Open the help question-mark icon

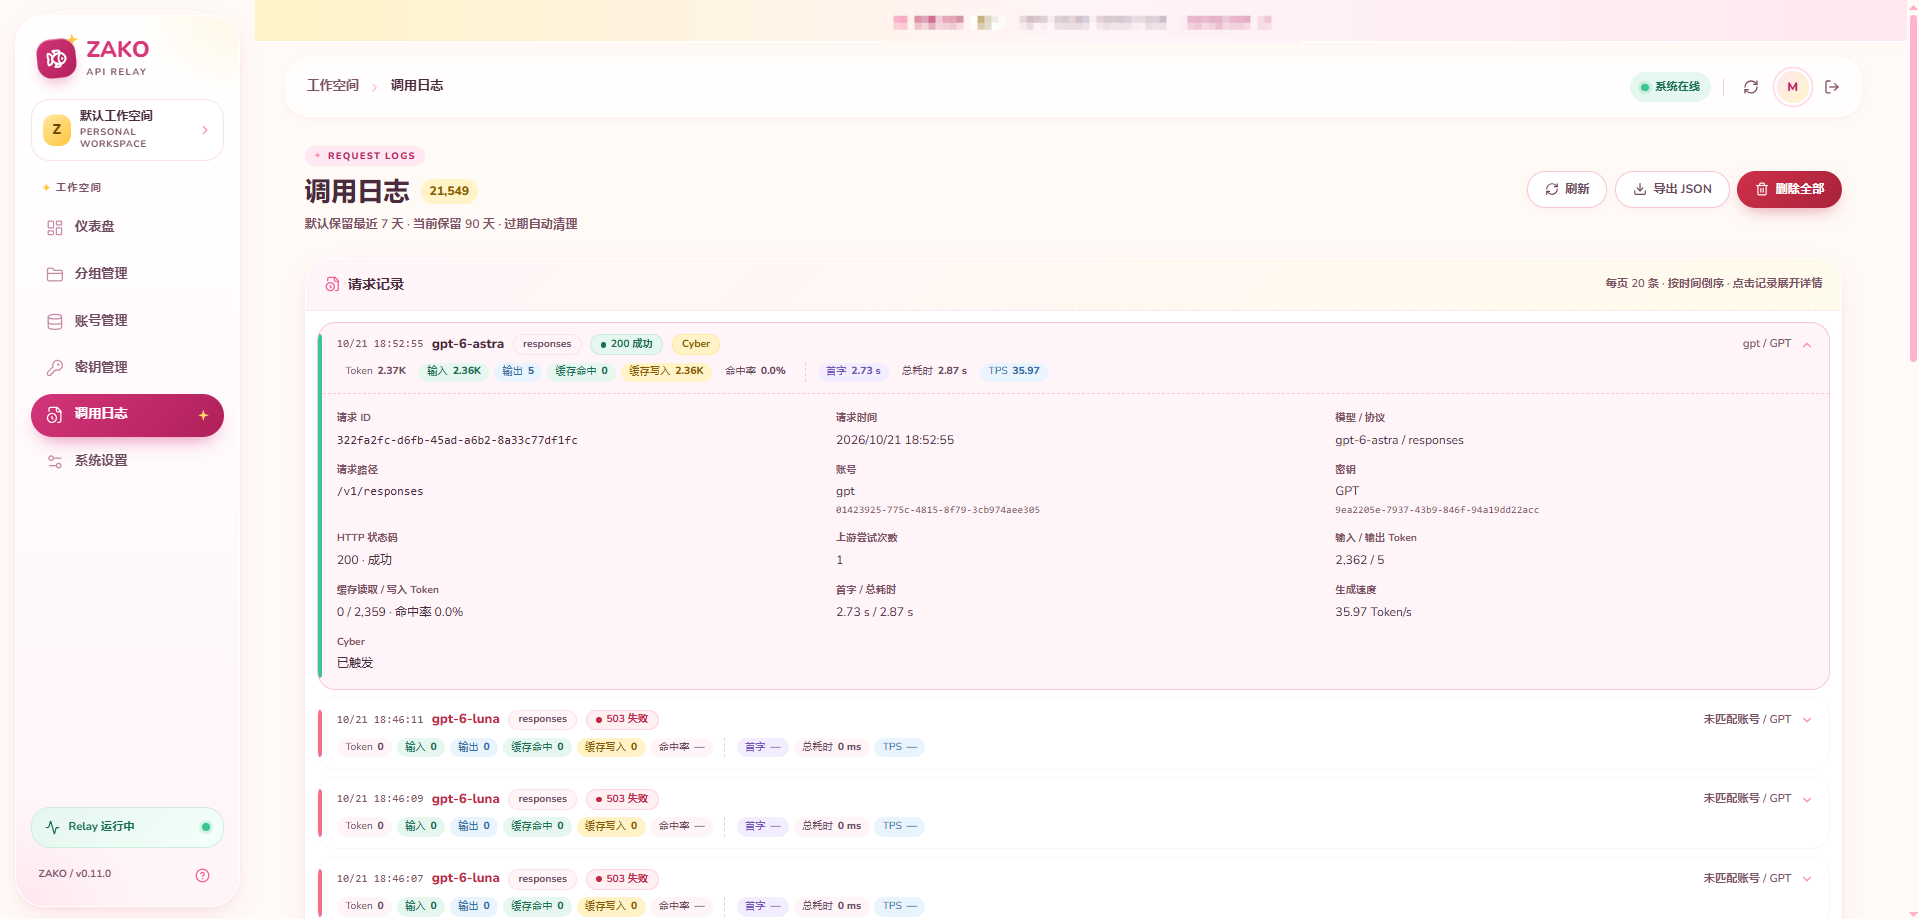click(203, 875)
